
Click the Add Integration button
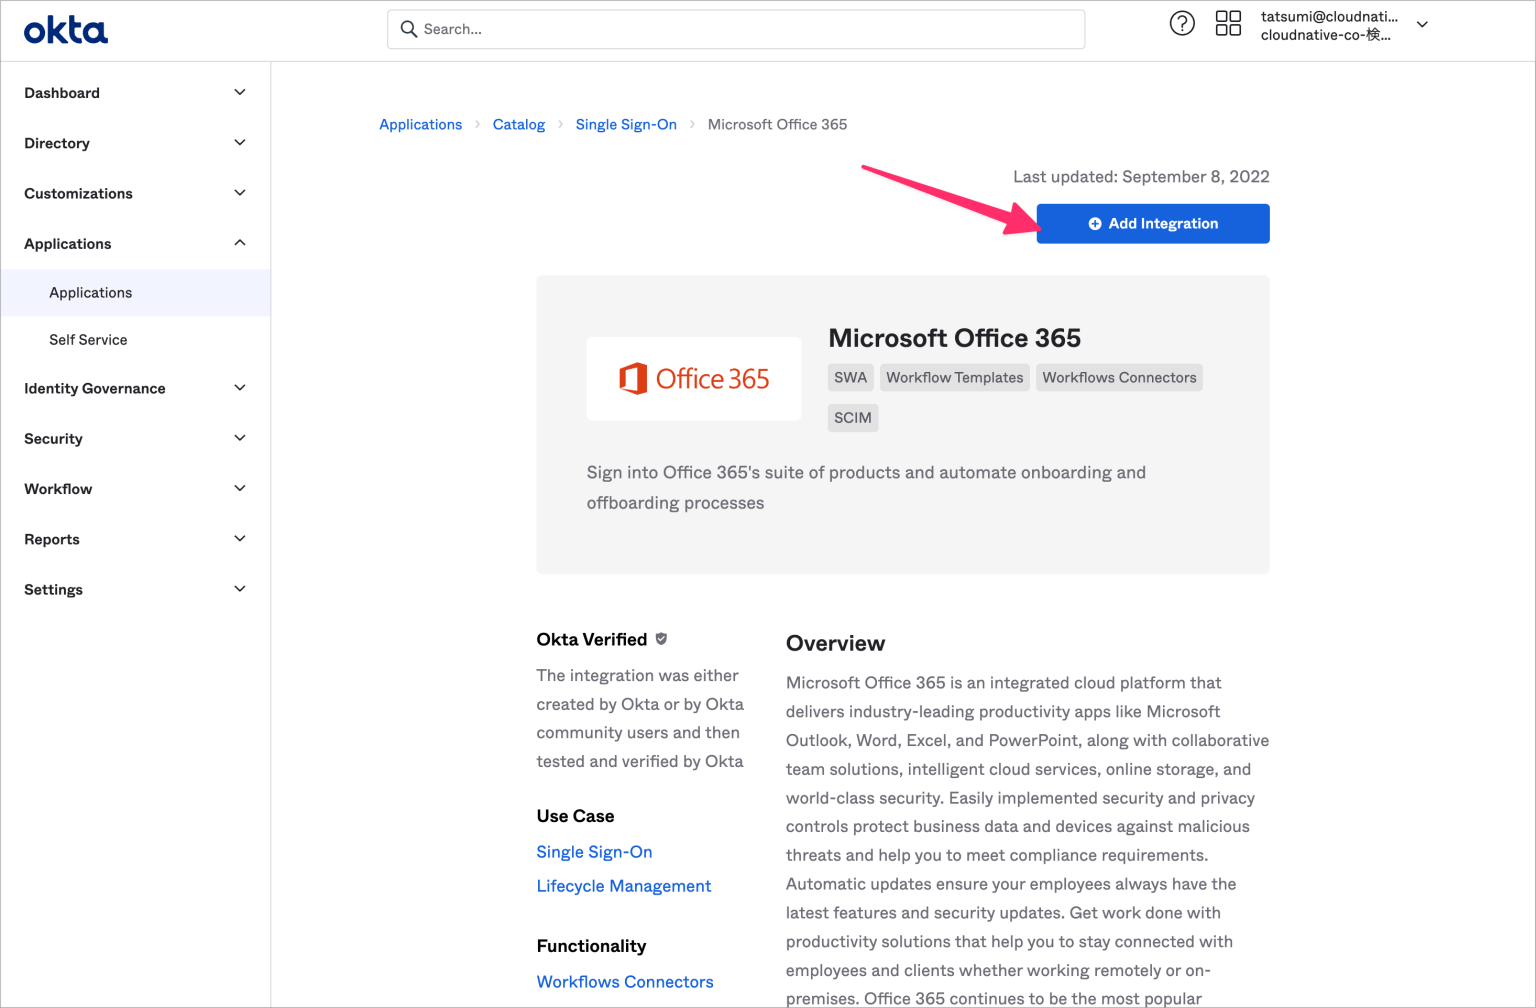pos(1152,223)
